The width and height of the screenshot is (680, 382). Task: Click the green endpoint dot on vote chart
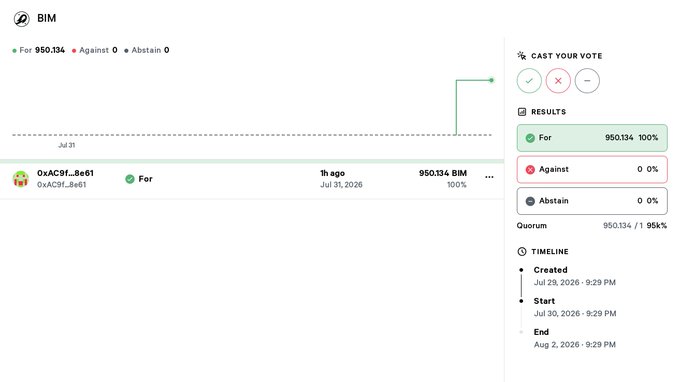[491, 80]
